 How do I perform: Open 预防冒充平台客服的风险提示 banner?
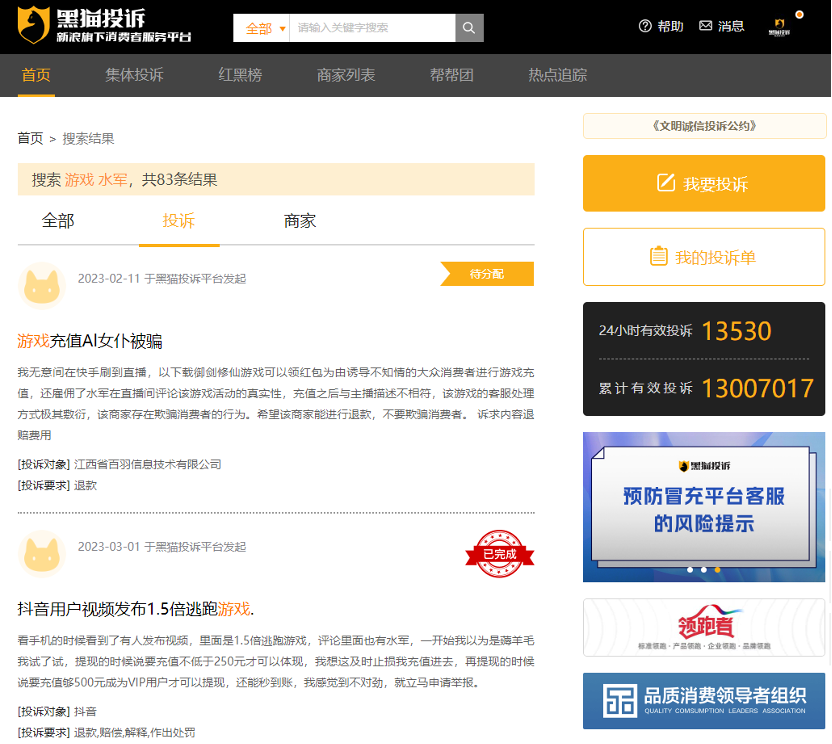(x=704, y=507)
